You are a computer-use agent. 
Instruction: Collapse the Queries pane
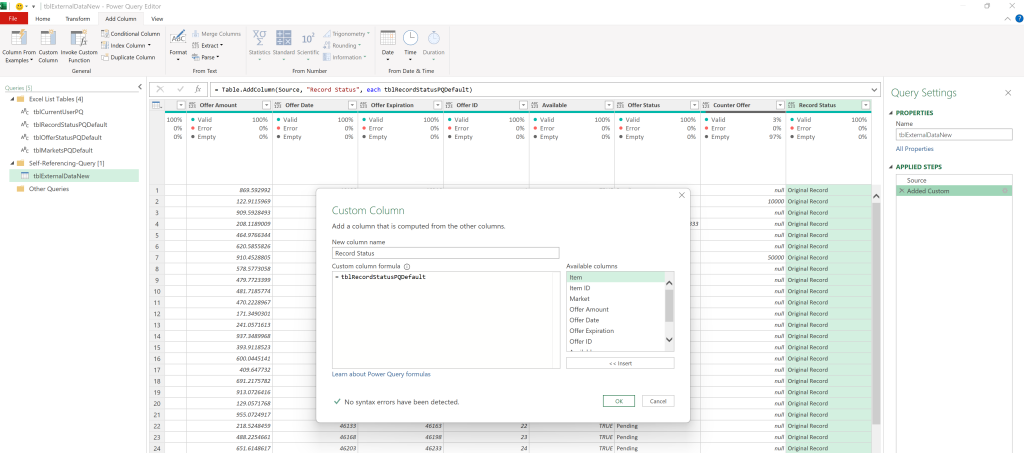140,87
